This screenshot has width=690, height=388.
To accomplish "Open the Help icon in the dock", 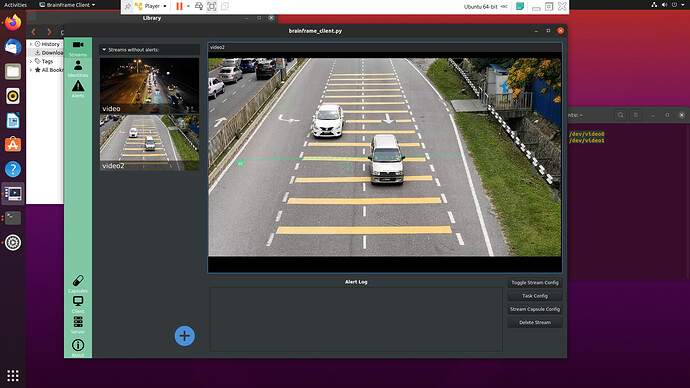I will coord(13,169).
